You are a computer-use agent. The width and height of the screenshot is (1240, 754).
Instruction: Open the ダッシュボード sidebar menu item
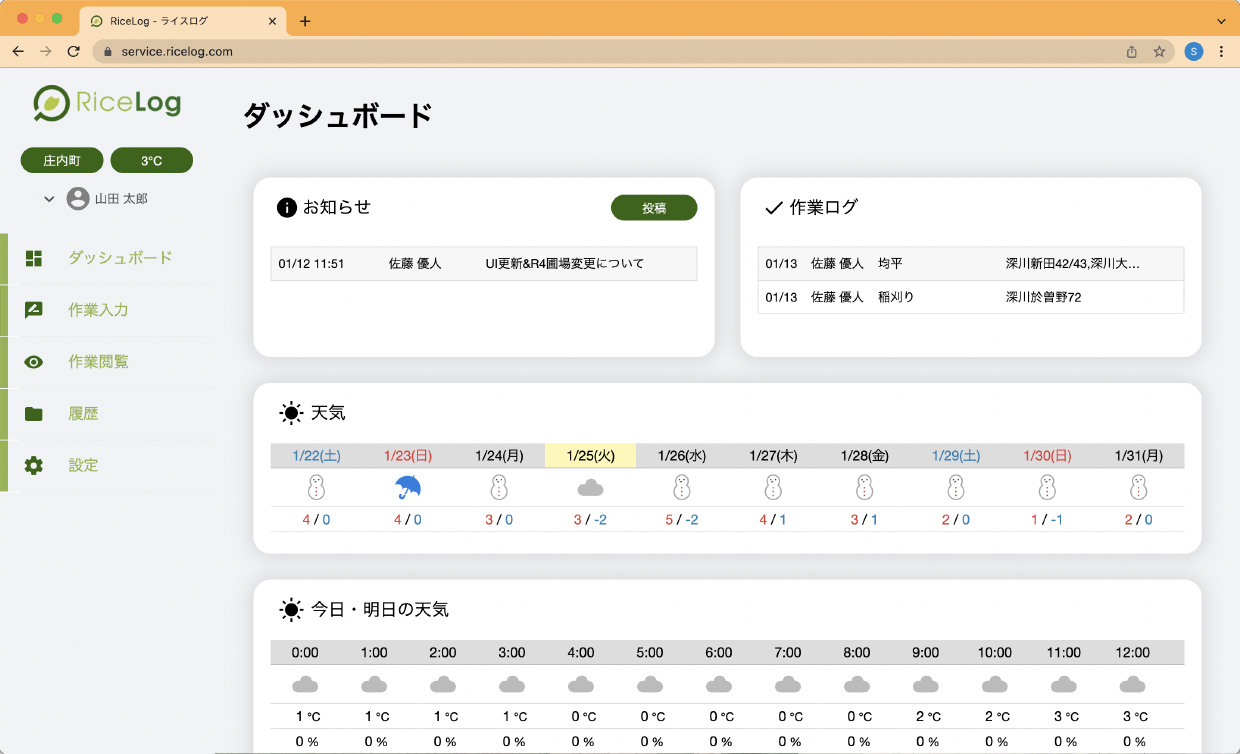109,258
